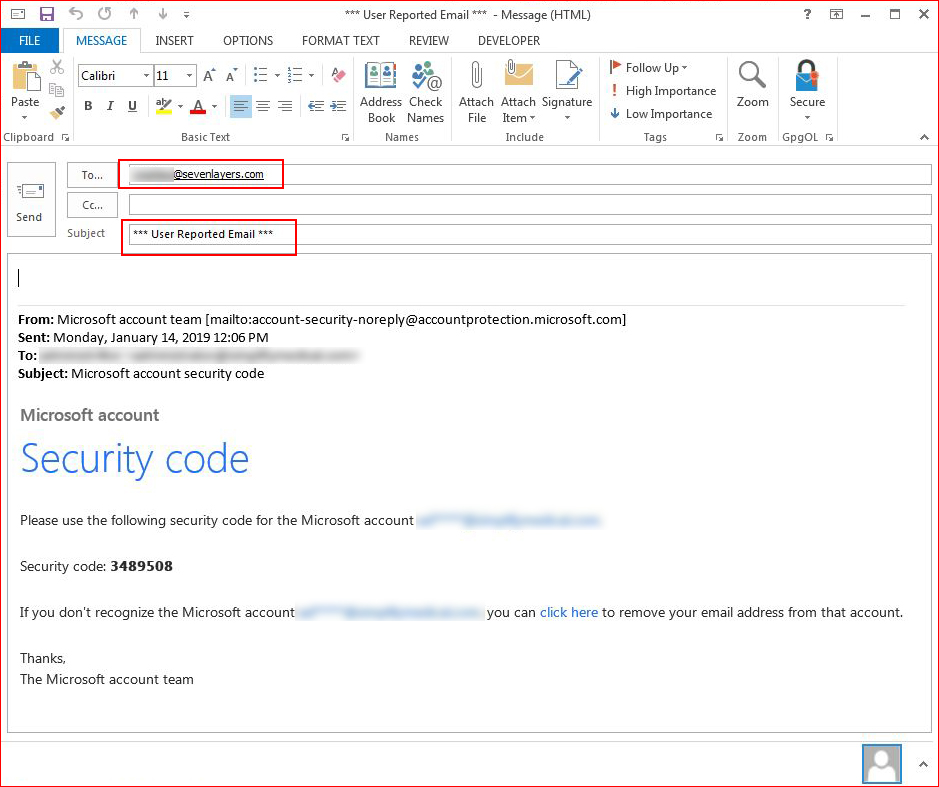939x787 pixels.
Task: Click the Cut scissors icon
Action: coord(57,67)
